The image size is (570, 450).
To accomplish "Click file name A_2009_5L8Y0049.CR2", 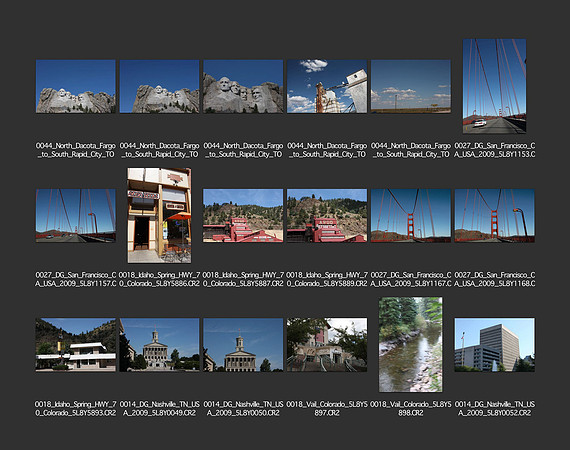I will click(x=159, y=409).
